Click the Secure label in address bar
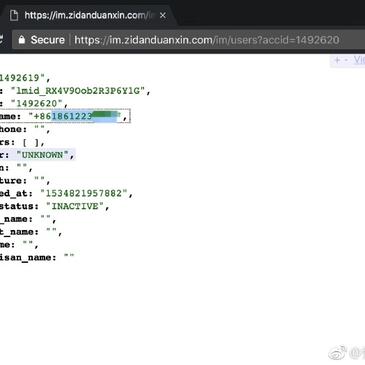365x365 pixels. click(47, 40)
